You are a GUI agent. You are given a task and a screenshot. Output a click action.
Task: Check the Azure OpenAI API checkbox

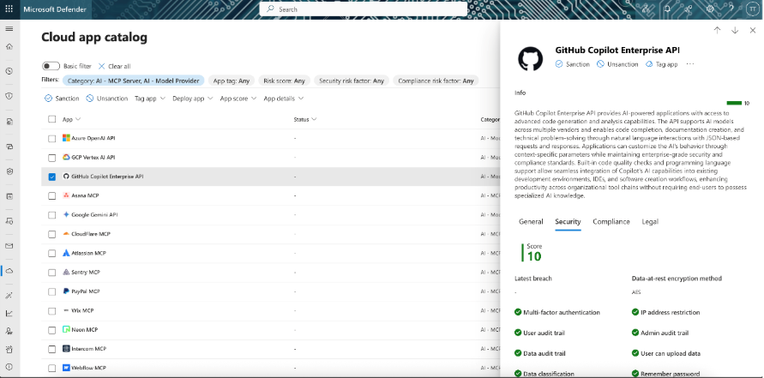point(52,138)
